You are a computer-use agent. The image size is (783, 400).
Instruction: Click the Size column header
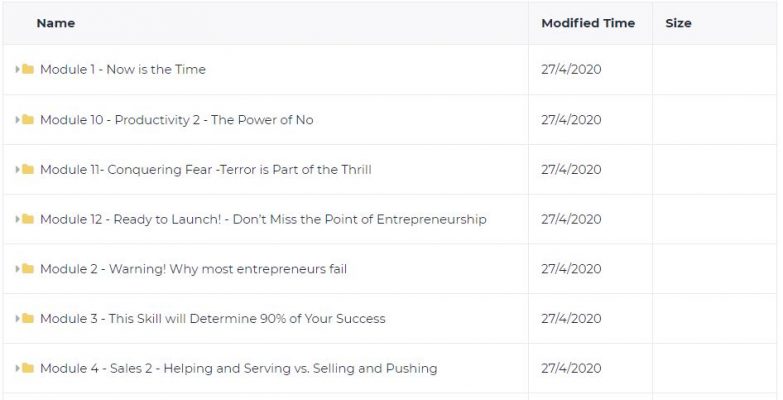pos(678,23)
